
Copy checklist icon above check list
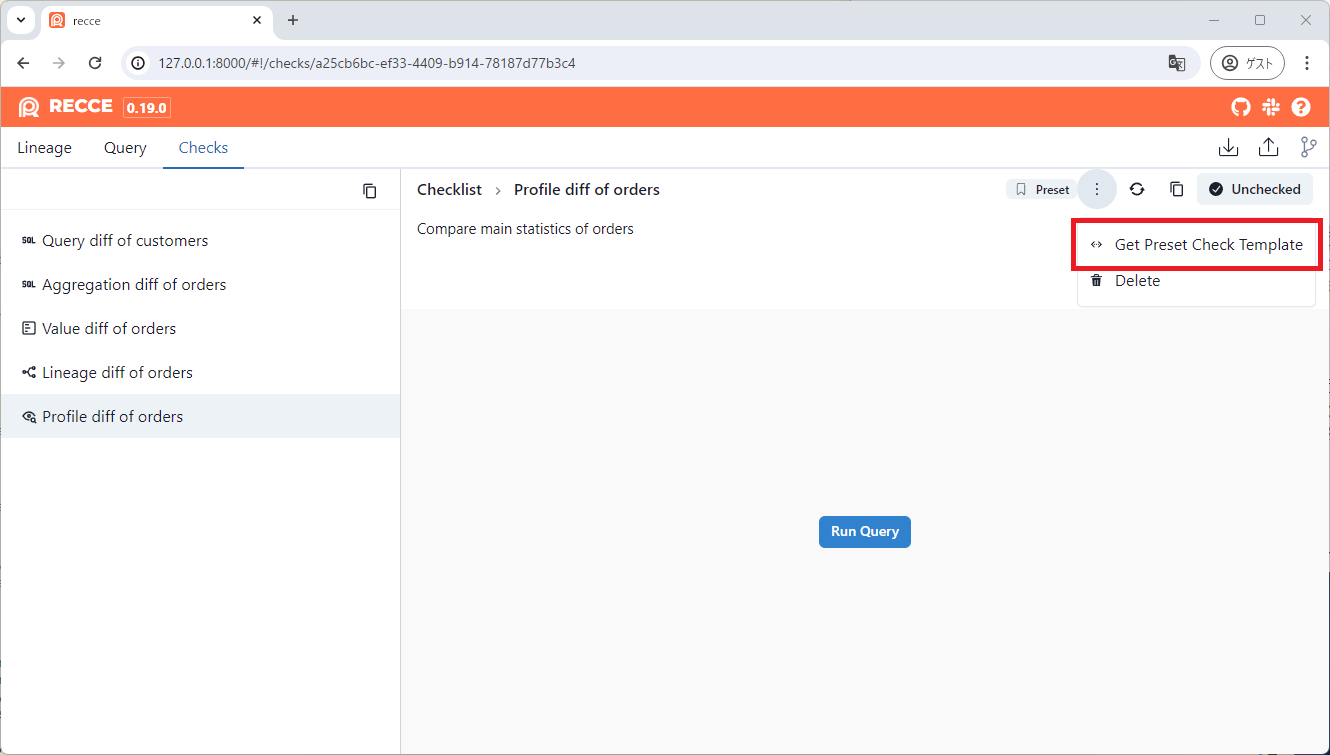[370, 191]
